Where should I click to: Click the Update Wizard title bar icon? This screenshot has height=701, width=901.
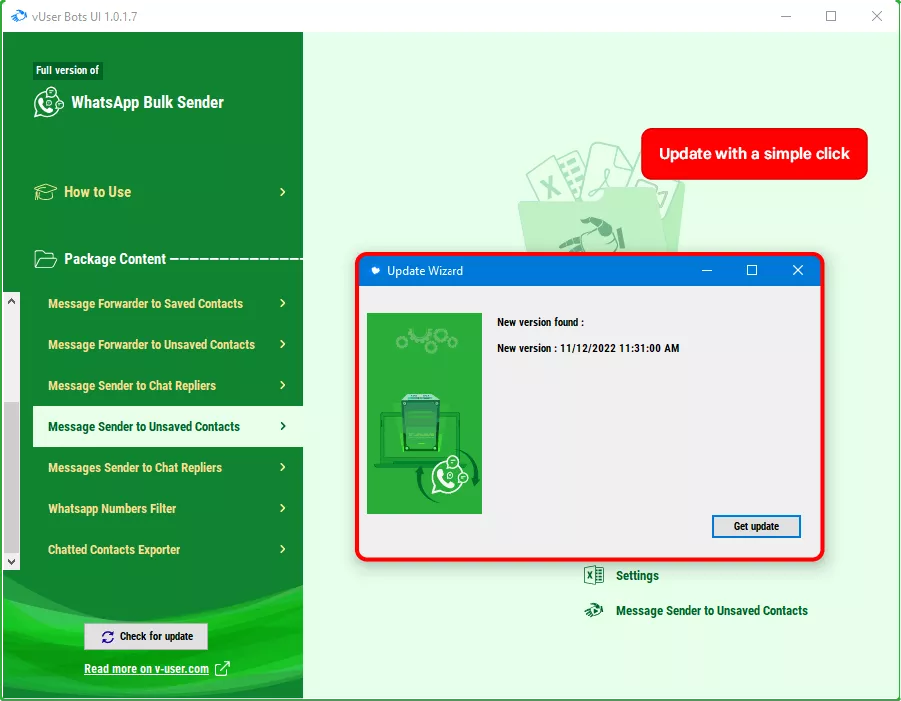375,271
